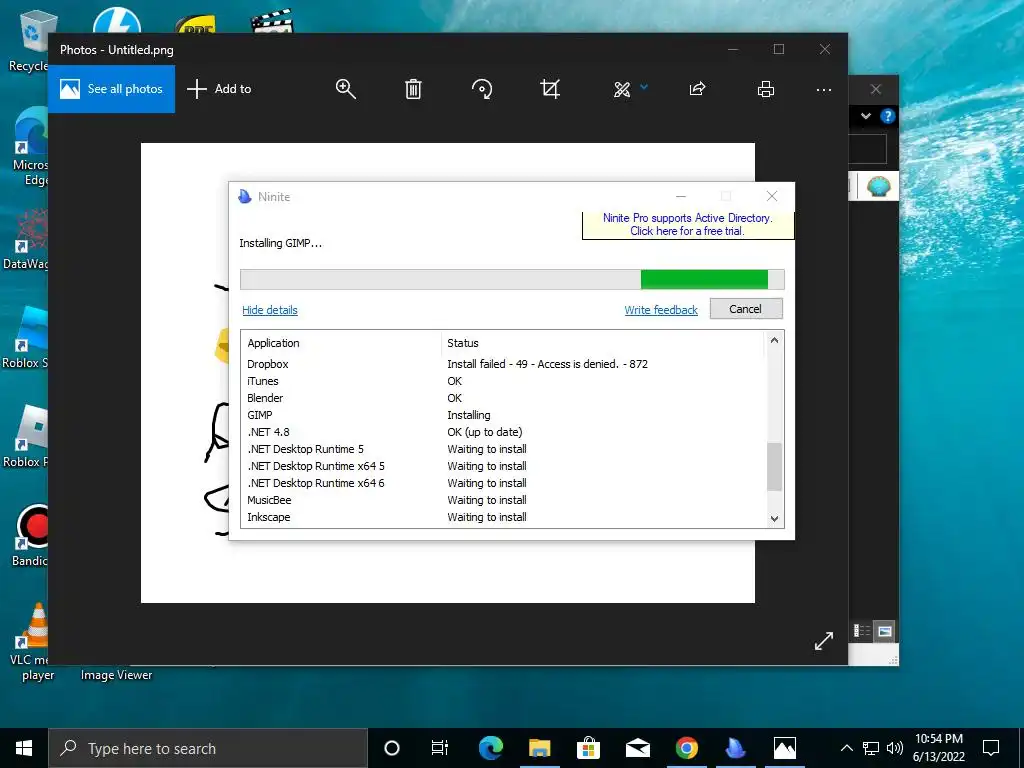
Task: Click the seashell icon in background window
Action: click(879, 187)
